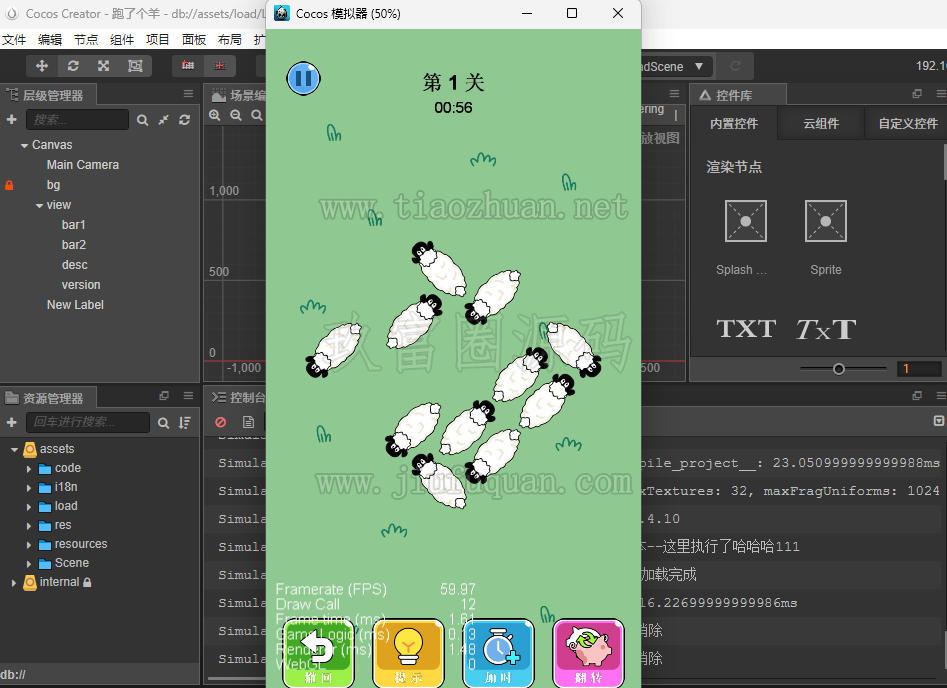Pop out the widget library panel
The height and width of the screenshot is (688, 947).
[x=917, y=94]
